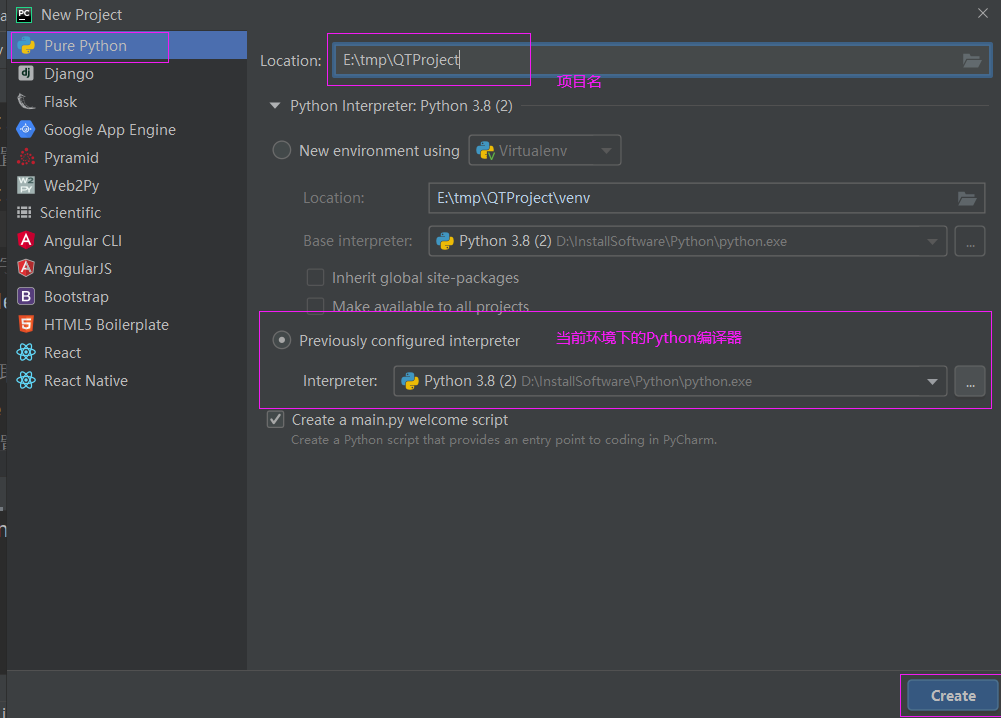The image size is (1001, 718).
Task: Select React Native in project type list
Action: coord(127,381)
